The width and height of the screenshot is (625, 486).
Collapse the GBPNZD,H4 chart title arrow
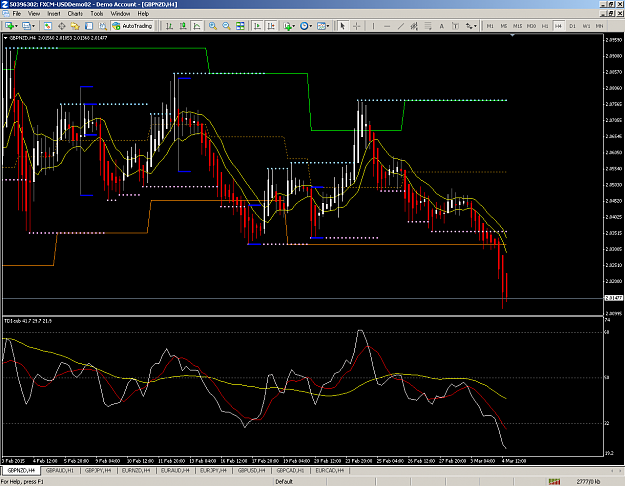(x=6, y=38)
